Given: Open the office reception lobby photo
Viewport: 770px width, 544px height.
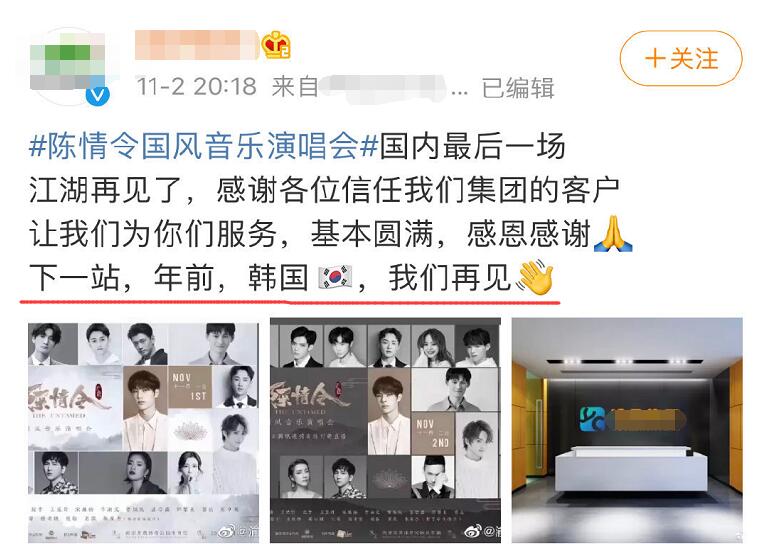Looking at the screenshot, I should click(x=627, y=431).
